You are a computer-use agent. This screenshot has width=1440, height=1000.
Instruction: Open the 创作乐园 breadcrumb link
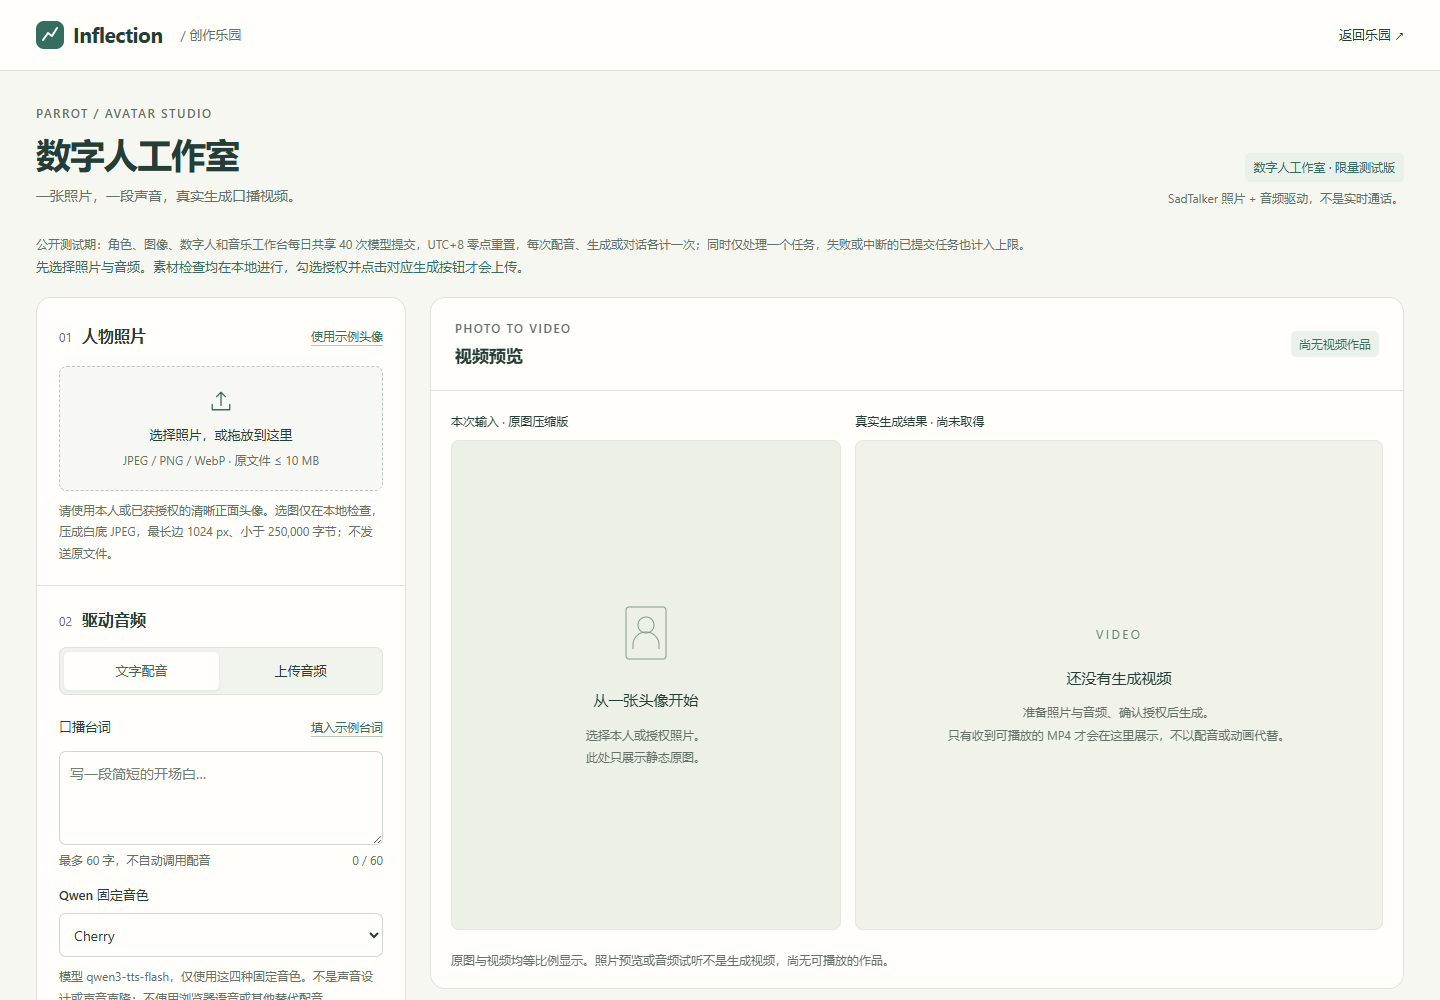click(x=215, y=35)
